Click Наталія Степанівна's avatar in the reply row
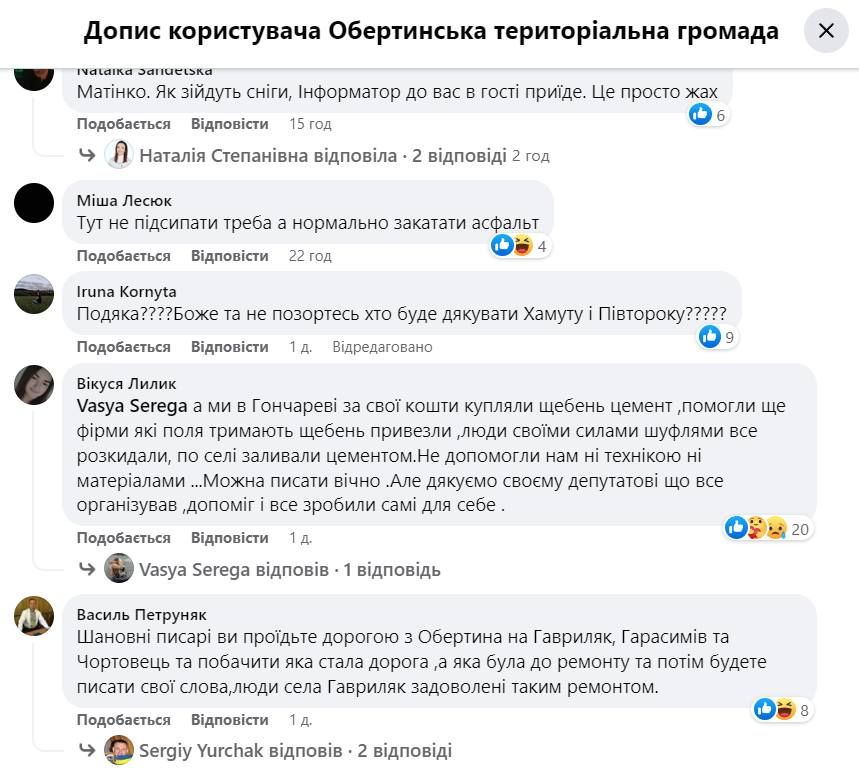Image resolution: width=859 pixels, height=769 pixels. (118, 155)
